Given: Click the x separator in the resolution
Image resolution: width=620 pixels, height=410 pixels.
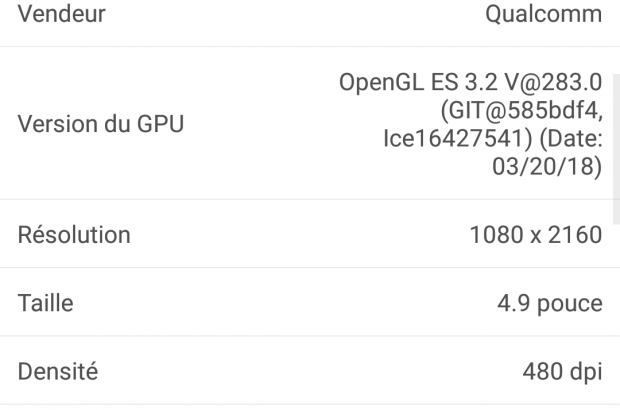Looking at the screenshot, I should coord(531,236).
